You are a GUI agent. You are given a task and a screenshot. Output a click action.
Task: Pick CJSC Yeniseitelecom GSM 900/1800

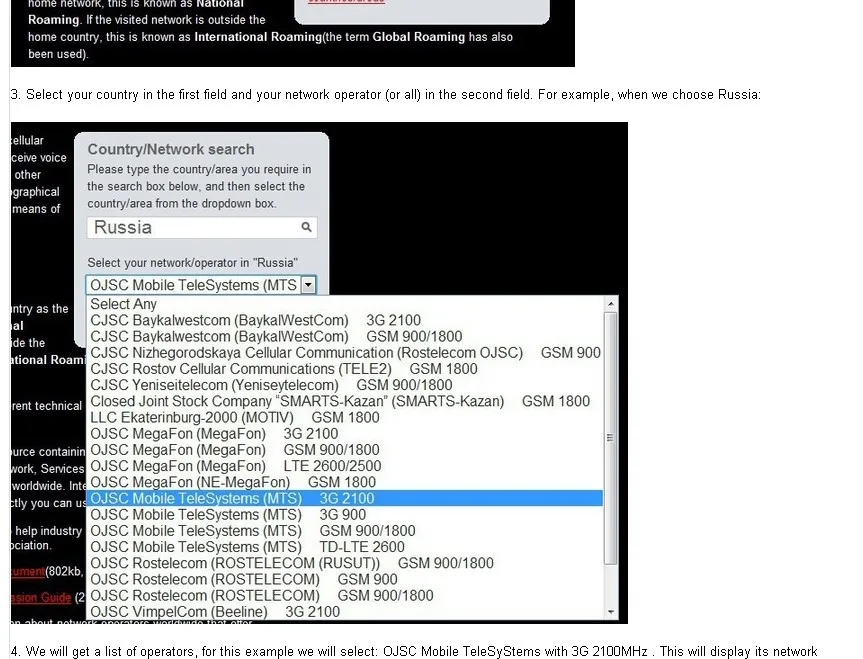click(345, 385)
